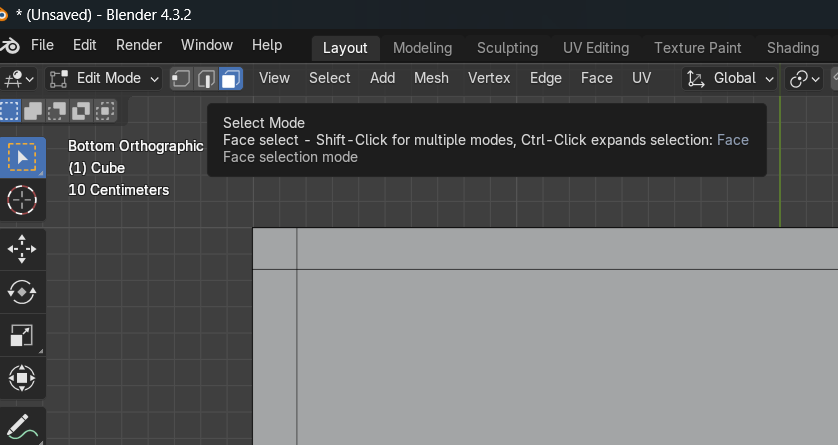The image size is (838, 445).
Task: Open the File menu
Action: (x=43, y=45)
